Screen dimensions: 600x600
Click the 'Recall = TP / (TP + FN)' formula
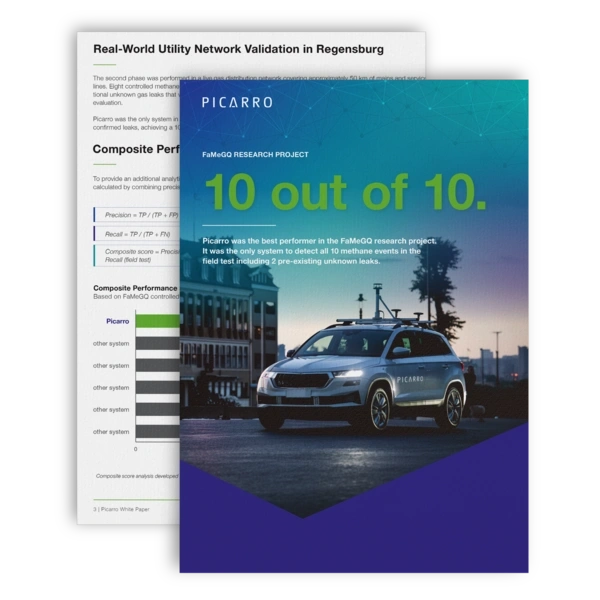pyautogui.click(x=137, y=234)
